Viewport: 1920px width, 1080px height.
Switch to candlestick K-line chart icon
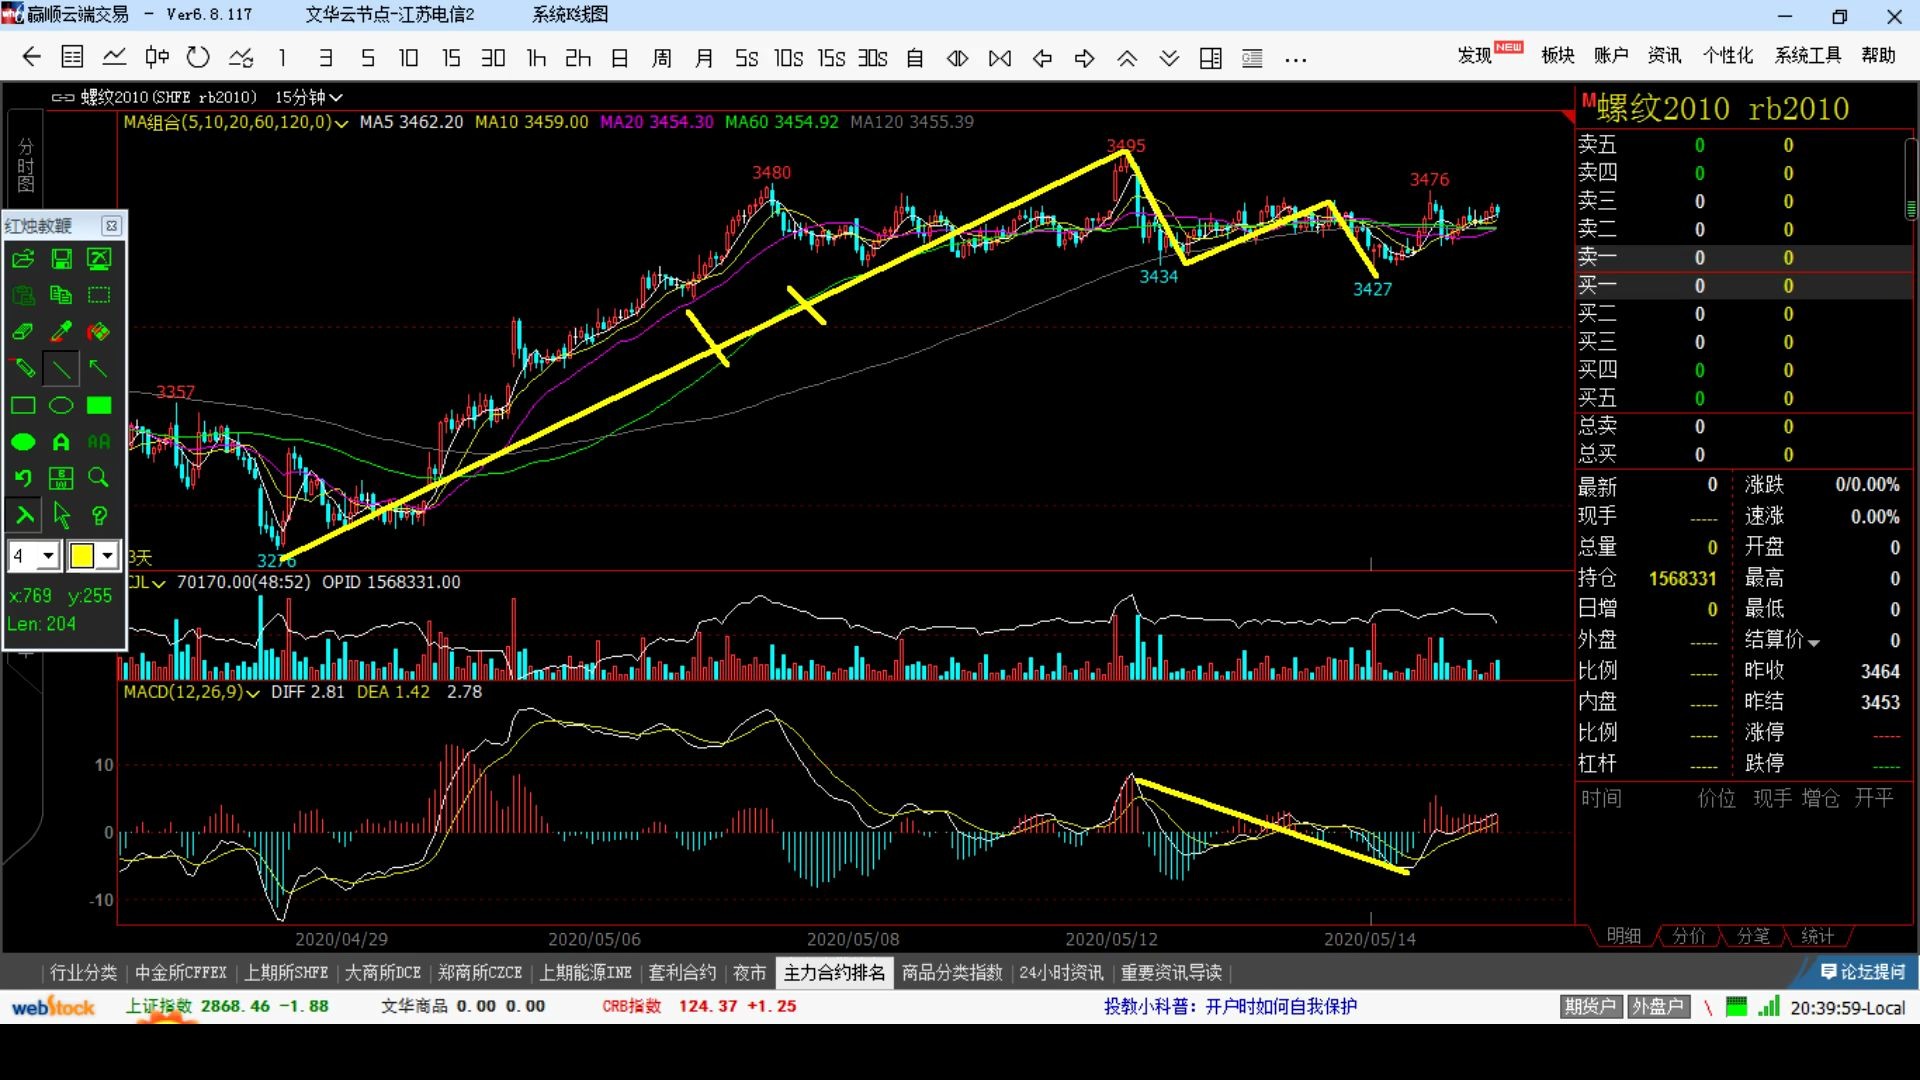coord(156,57)
